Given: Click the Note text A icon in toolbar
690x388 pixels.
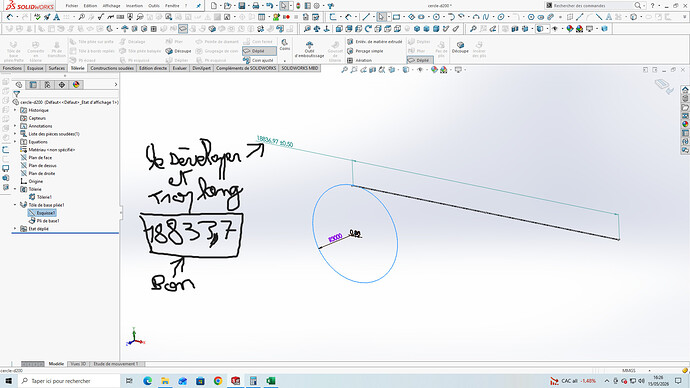Looking at the screenshot, I should (57, 17).
